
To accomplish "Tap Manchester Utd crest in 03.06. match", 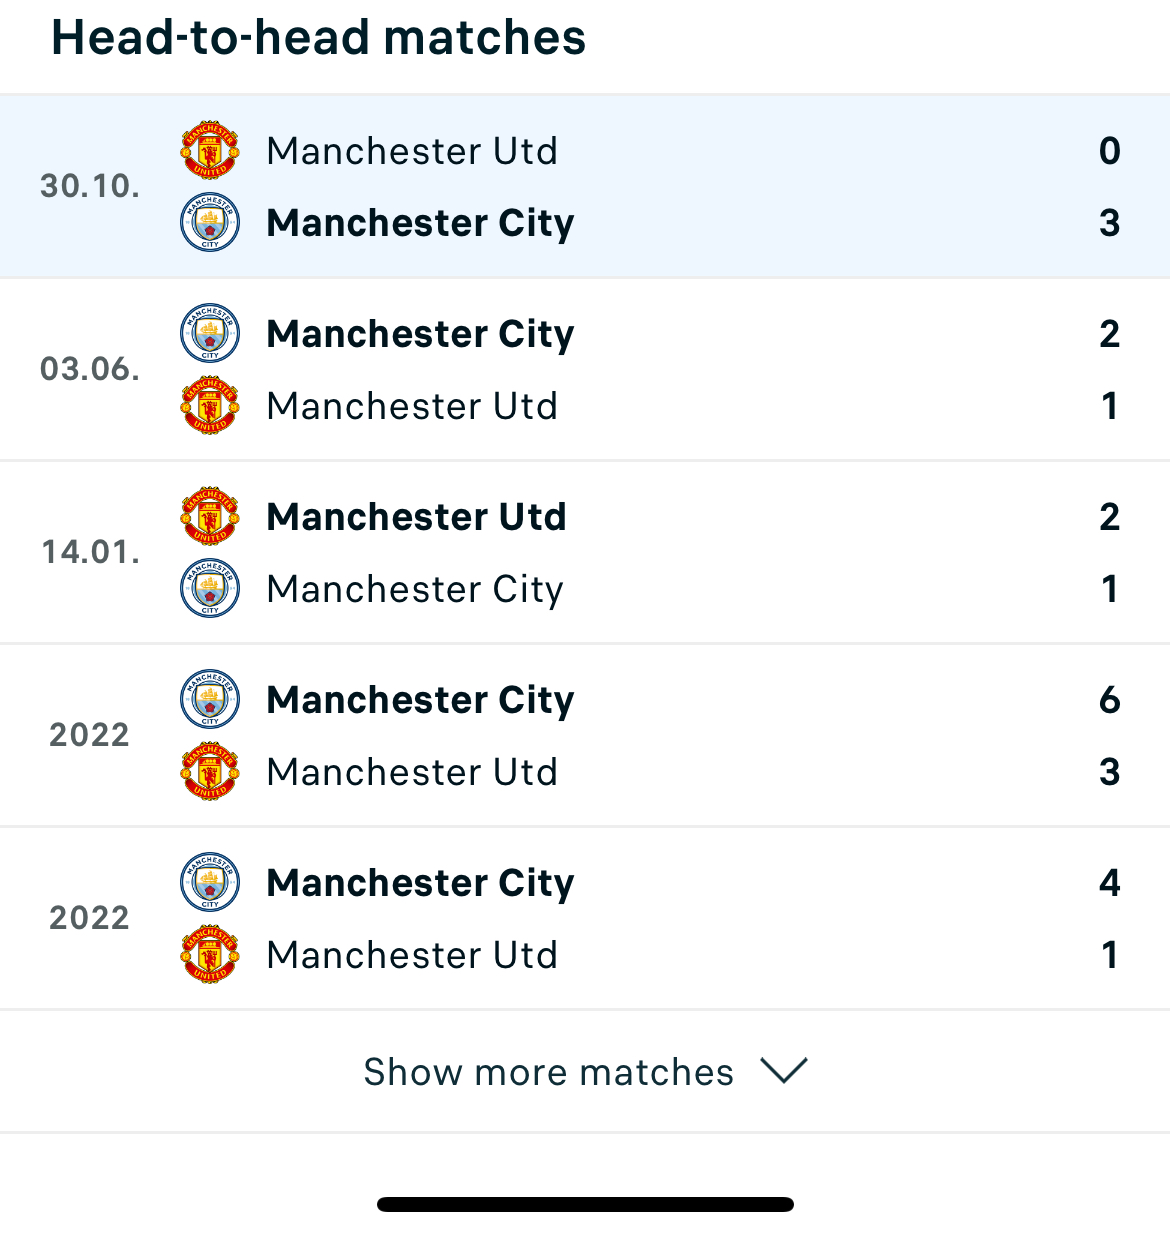I will (210, 405).
